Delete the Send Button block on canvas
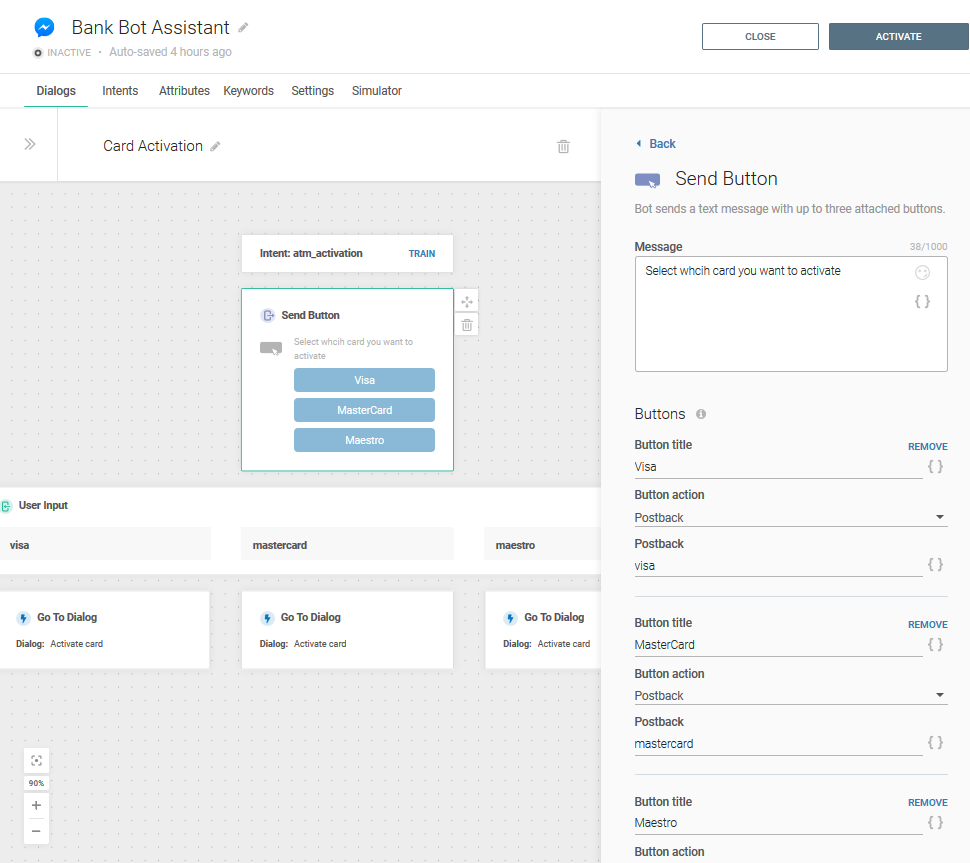 pos(467,325)
